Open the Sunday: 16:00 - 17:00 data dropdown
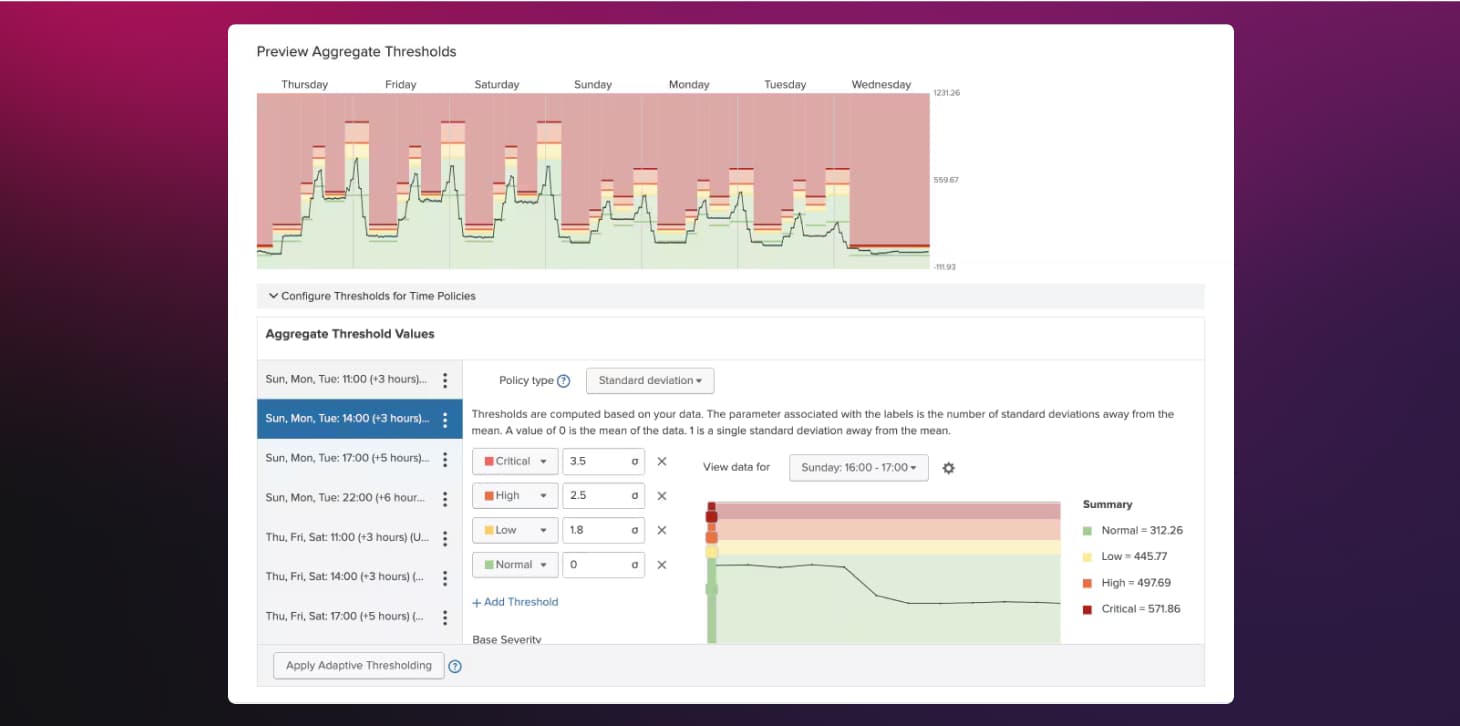 click(858, 467)
